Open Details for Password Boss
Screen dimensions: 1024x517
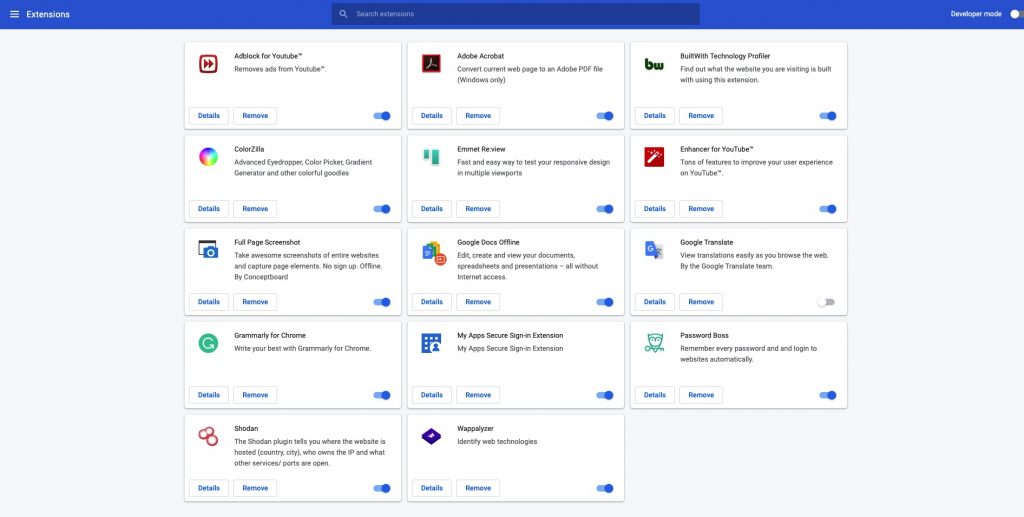(654, 395)
